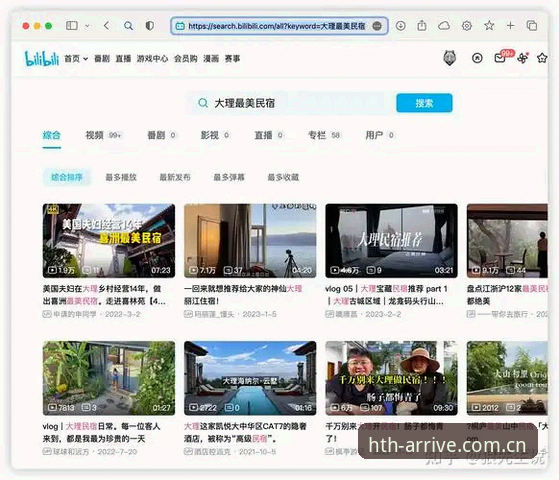This screenshot has width=559, height=480.
Task: Click the search field containing 大理最美民宿
Action: click(289, 103)
